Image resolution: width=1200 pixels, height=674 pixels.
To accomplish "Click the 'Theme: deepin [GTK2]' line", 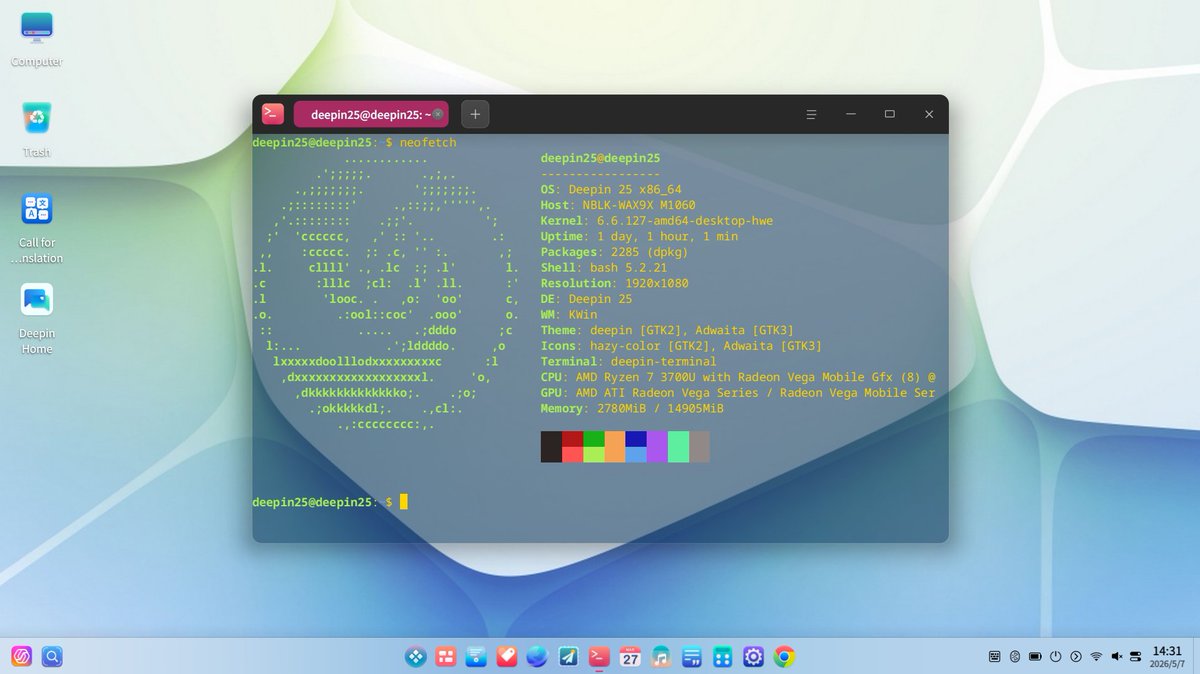I will point(668,330).
